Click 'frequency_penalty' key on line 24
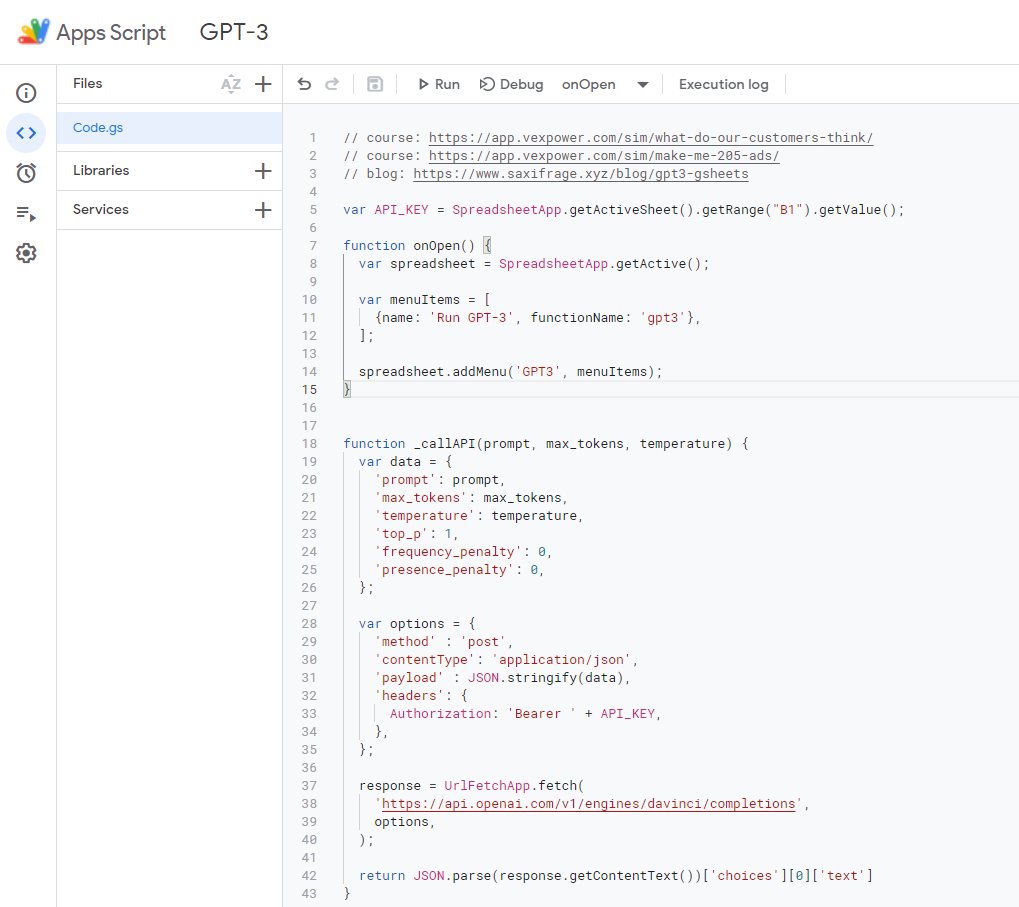 point(448,552)
